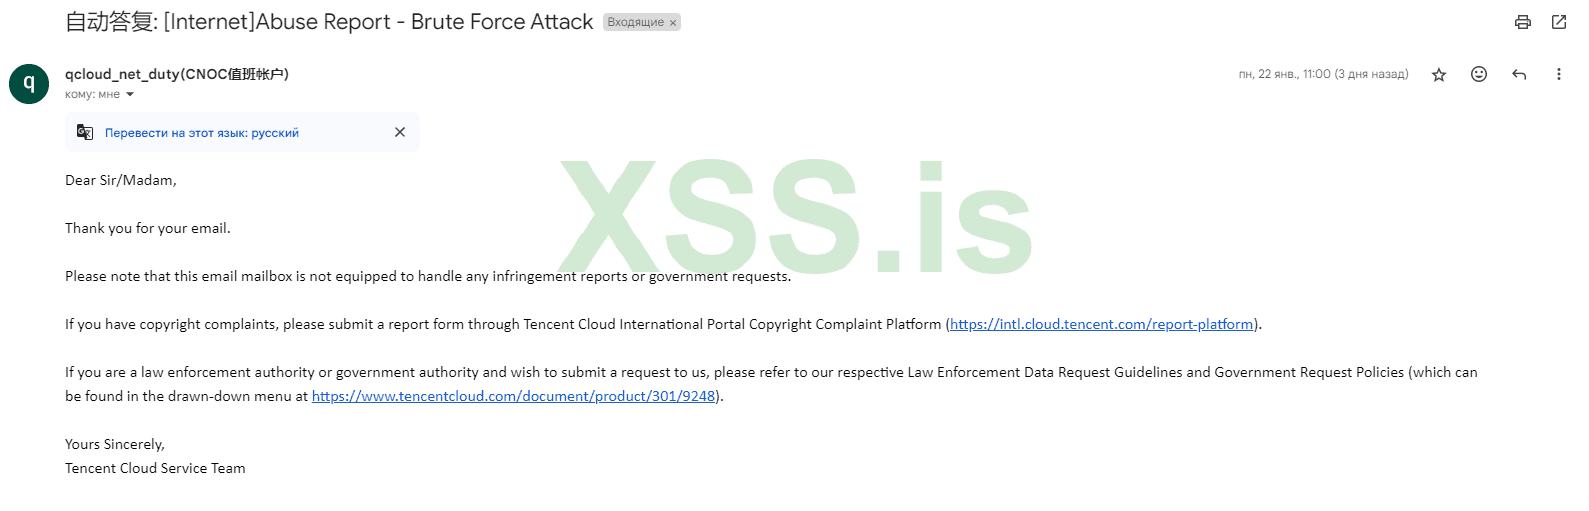
Task: Star the Tencent auto-reply email
Action: pos(1439,75)
